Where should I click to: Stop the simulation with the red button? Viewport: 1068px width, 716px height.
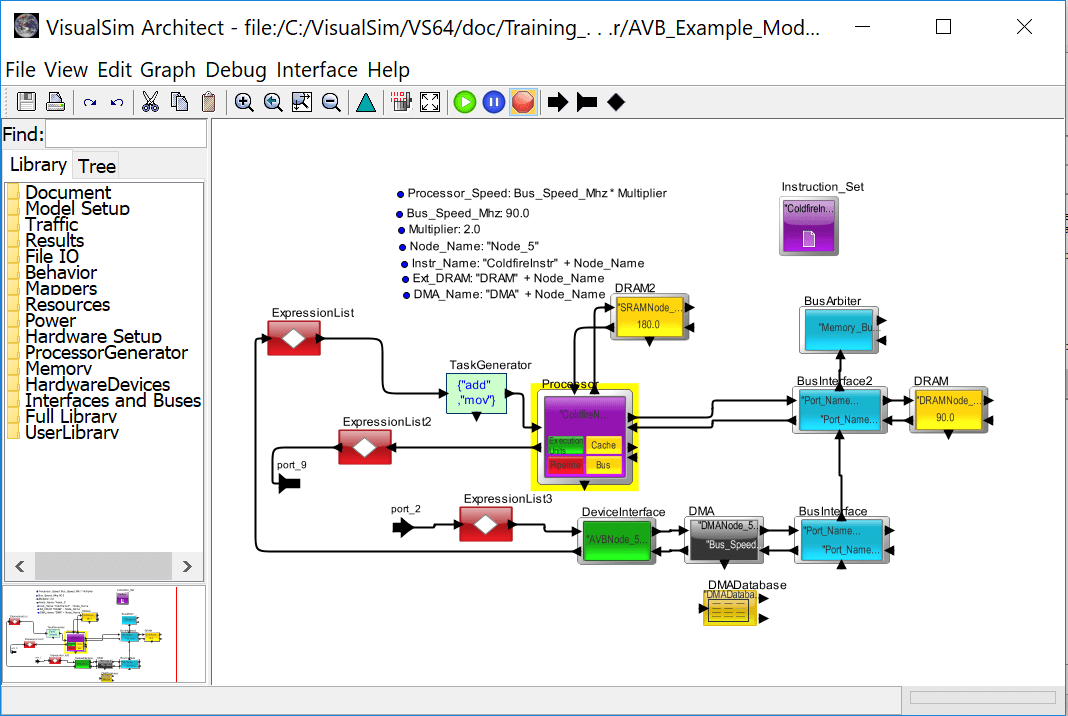click(x=523, y=101)
